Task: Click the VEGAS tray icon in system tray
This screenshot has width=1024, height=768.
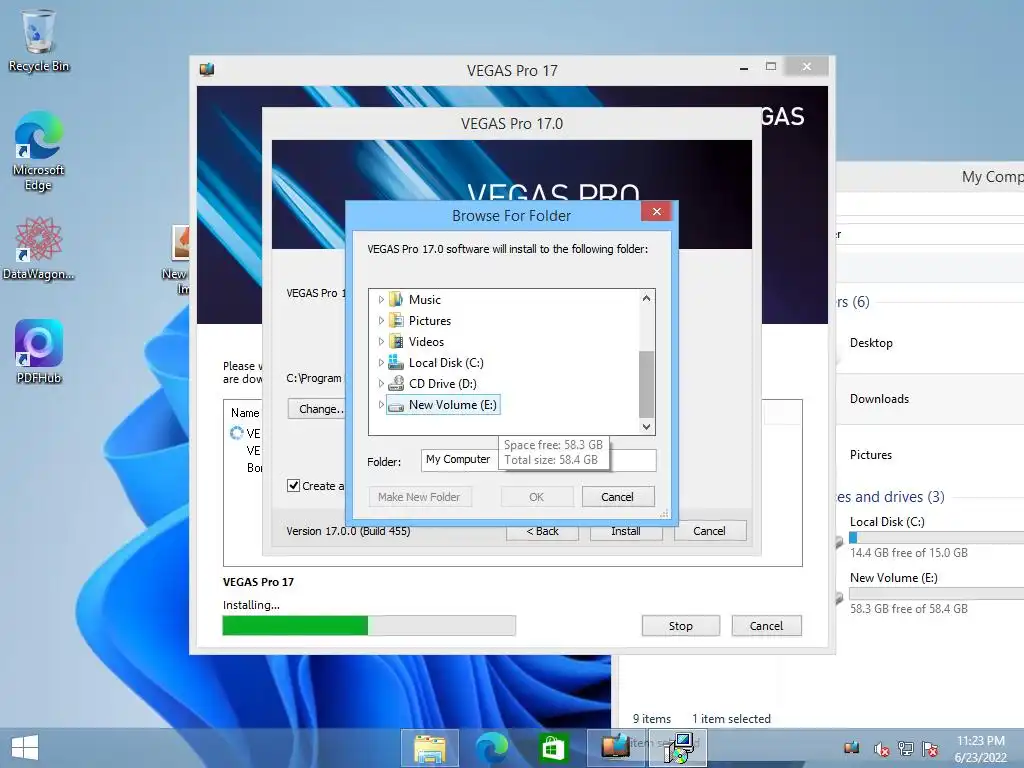Action: click(x=852, y=748)
